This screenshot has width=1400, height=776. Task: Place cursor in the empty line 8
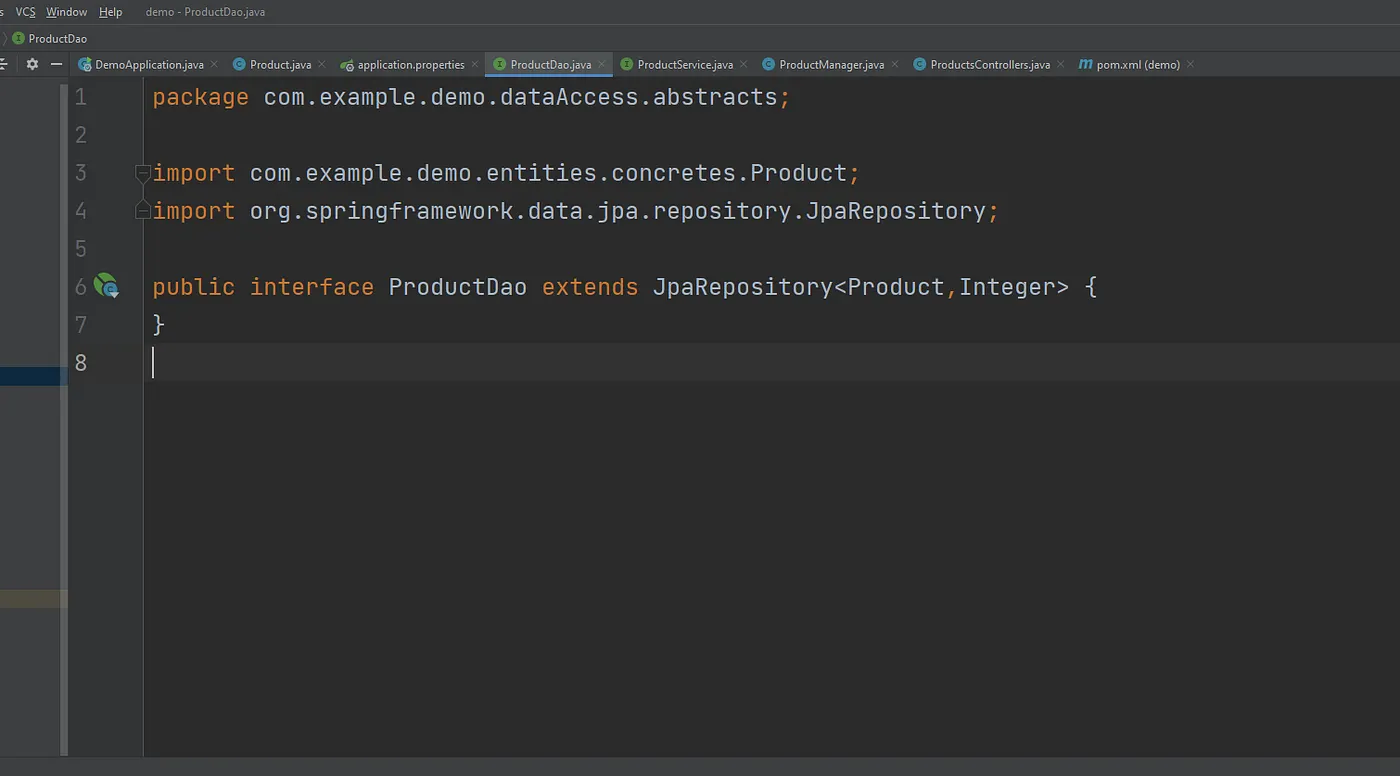click(x=772, y=363)
